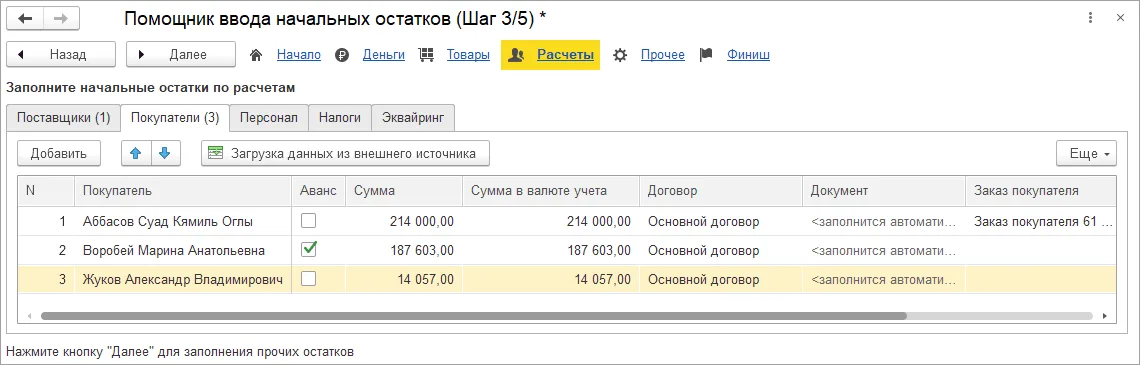Screen dimensions: 1140x365
Task: Click the Сумма cell 14 057,00
Action: [404, 279]
